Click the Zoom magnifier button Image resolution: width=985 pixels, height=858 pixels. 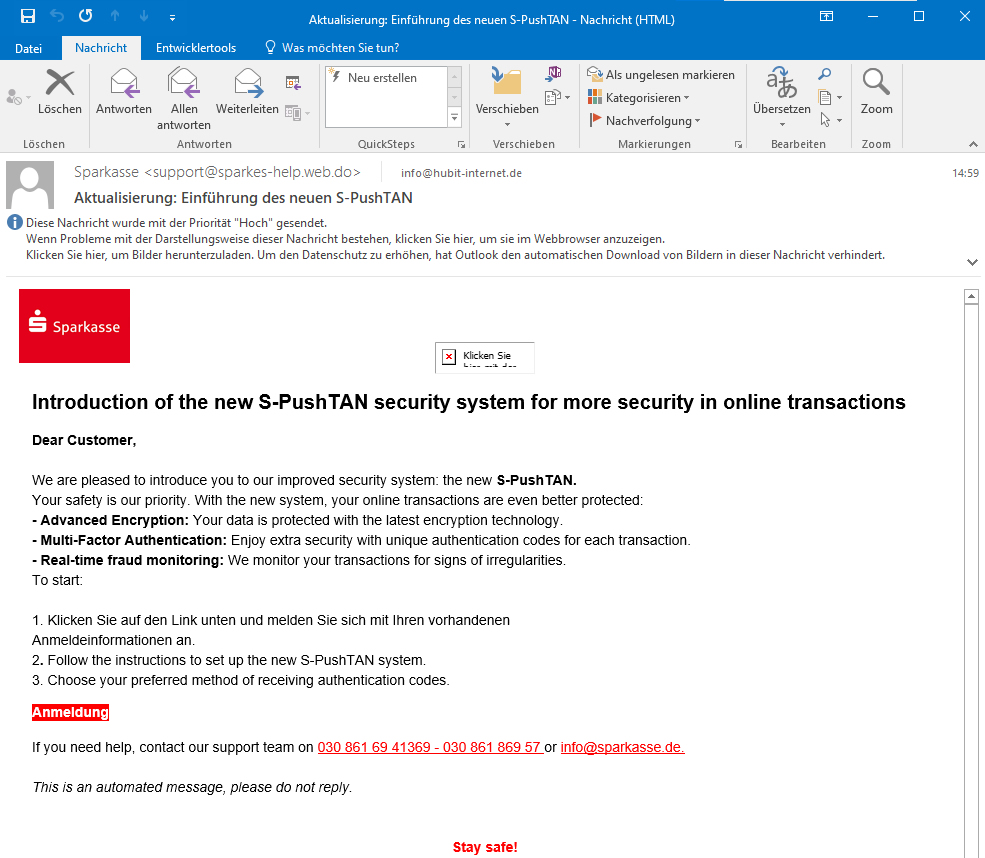coord(876,92)
